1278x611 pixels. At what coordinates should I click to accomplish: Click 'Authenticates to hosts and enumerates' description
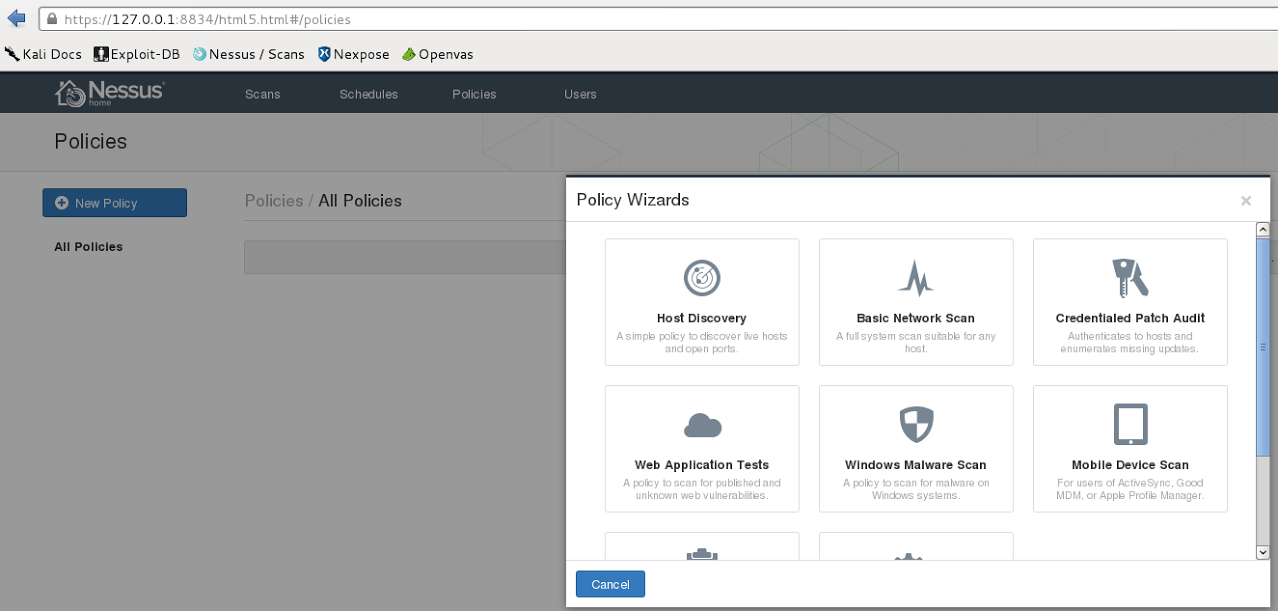click(1130, 342)
